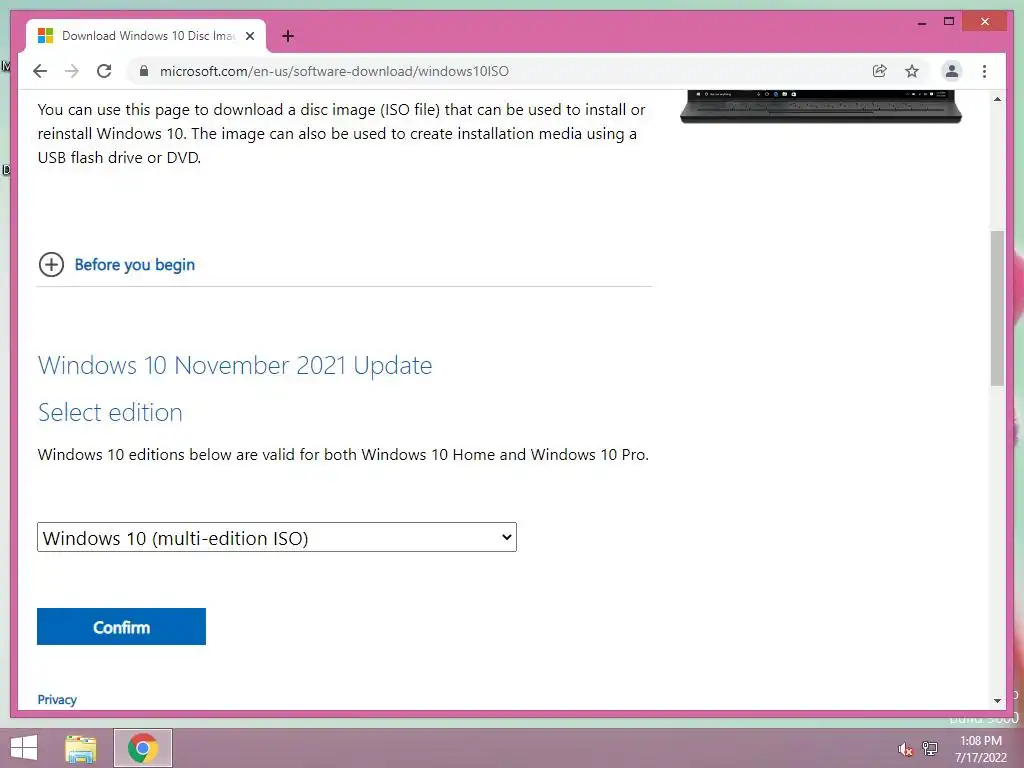Screen dimensions: 1024x768
Task: Click scrollbar down arrow
Action: click(997, 701)
